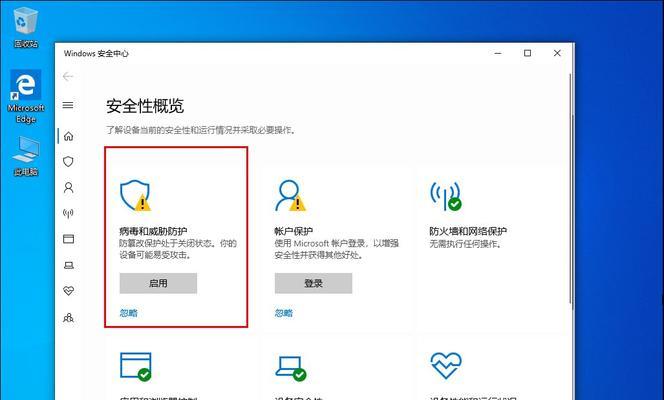Open the 病毒和威胁防护 heading

pyautogui.click(x=153, y=231)
